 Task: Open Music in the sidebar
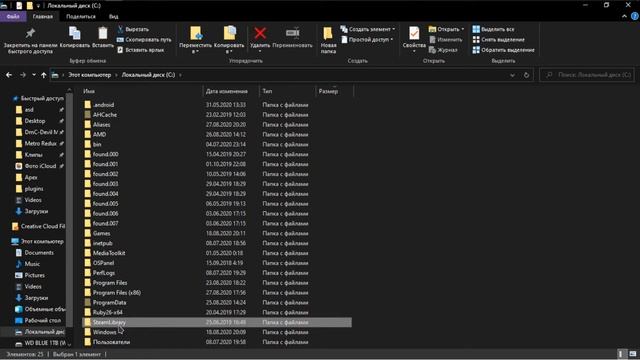click(32, 264)
